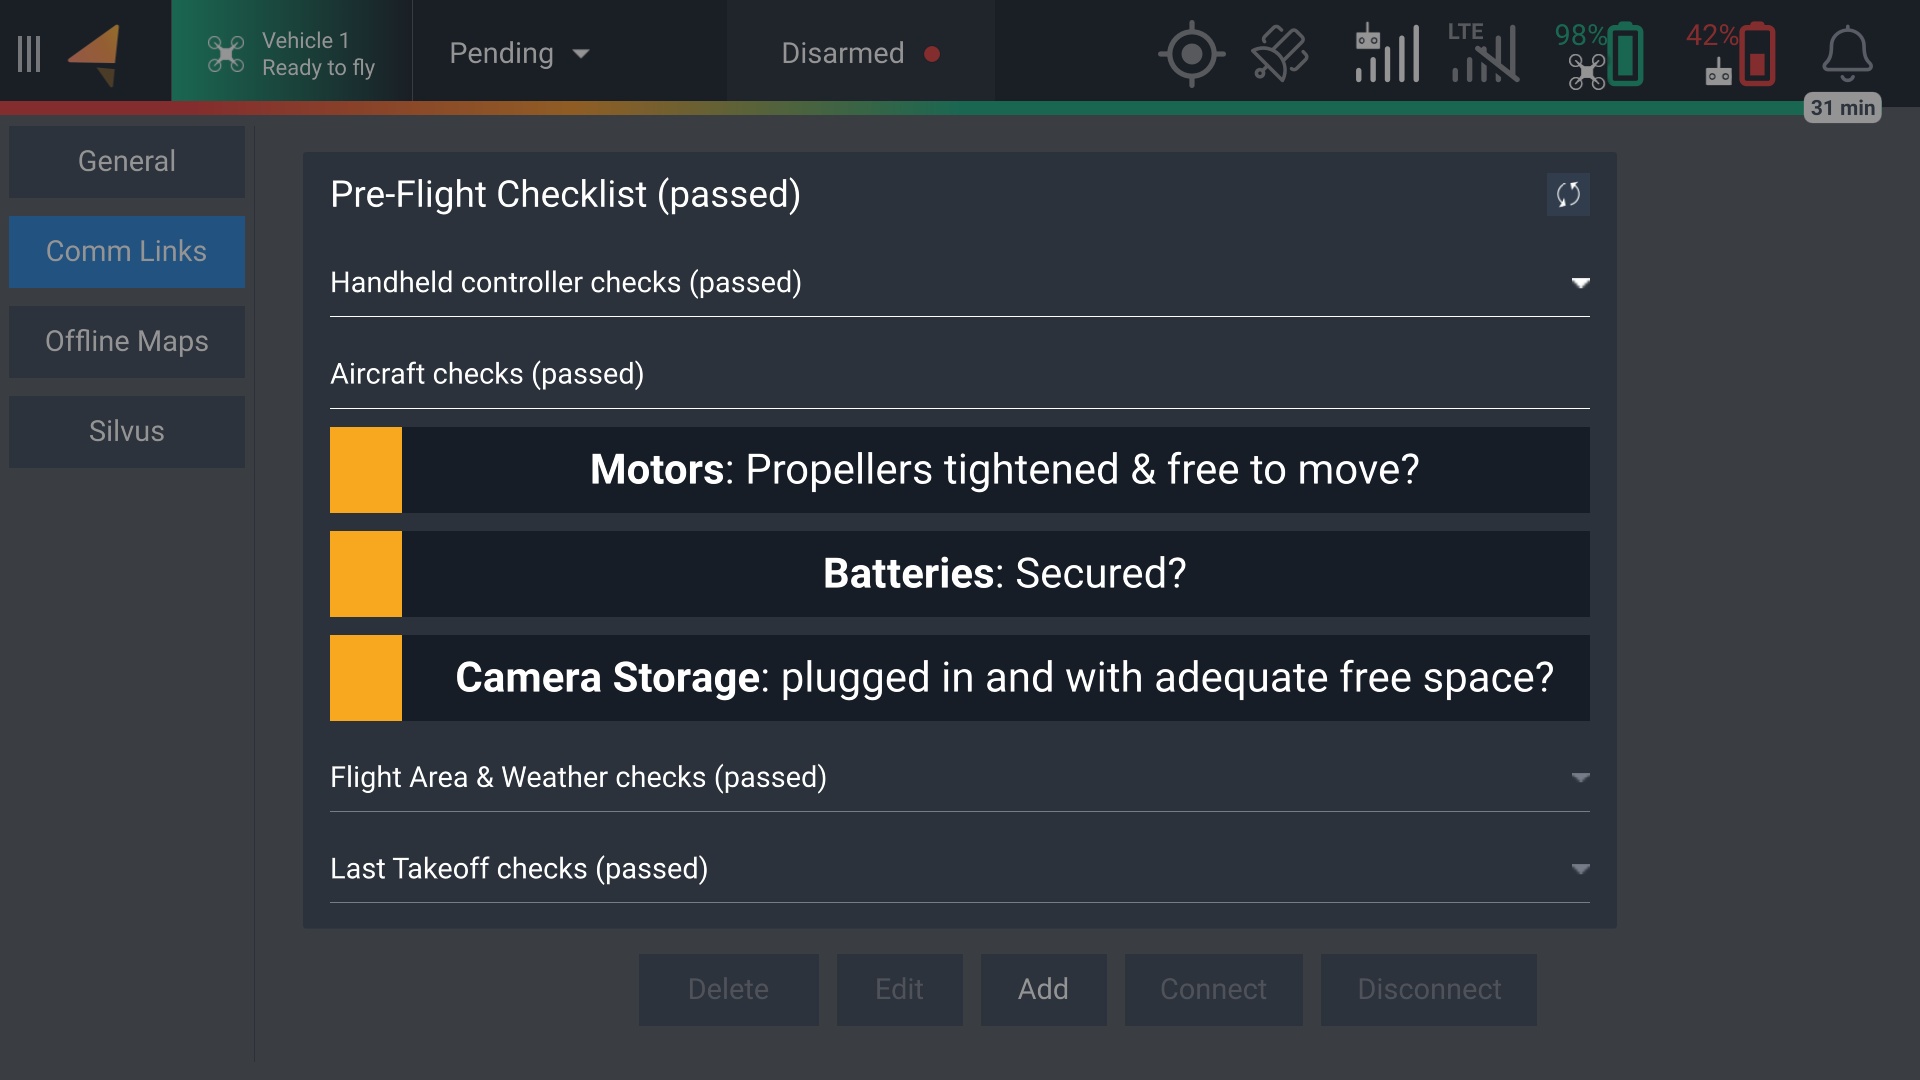Toggle the Camera Storage check item

pyautogui.click(x=959, y=678)
